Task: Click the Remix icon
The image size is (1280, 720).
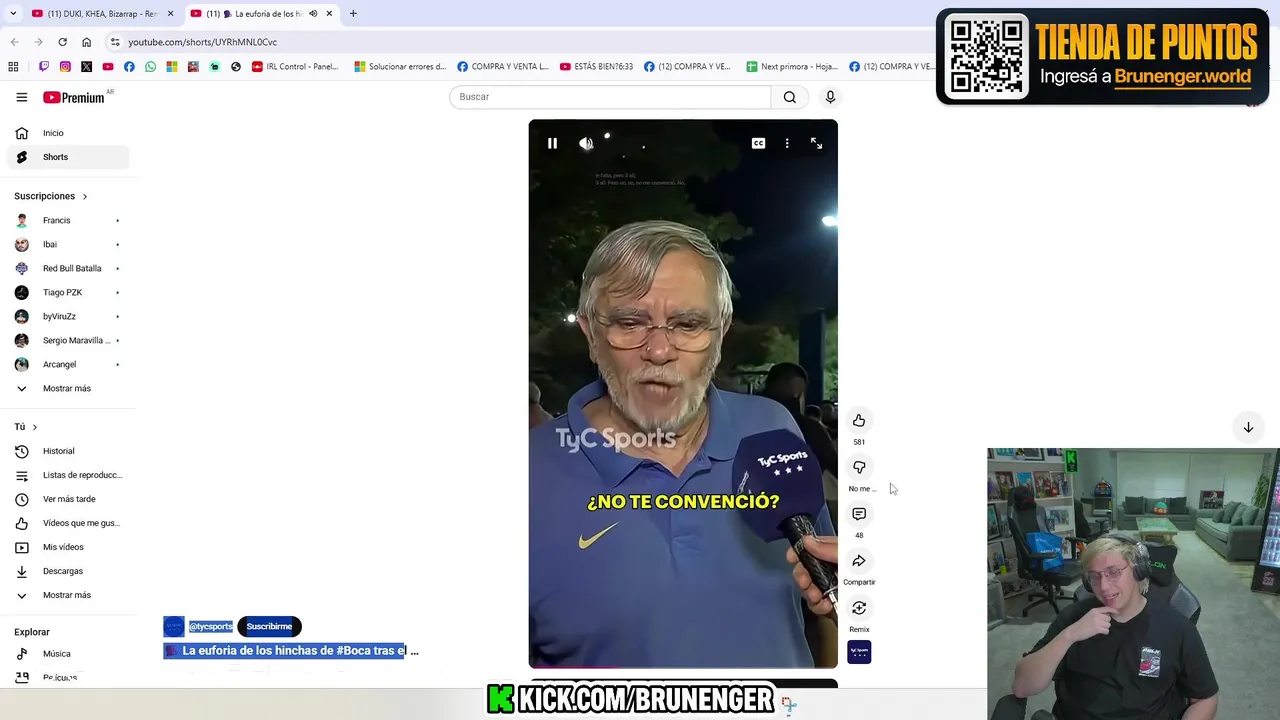Action: (x=859, y=608)
